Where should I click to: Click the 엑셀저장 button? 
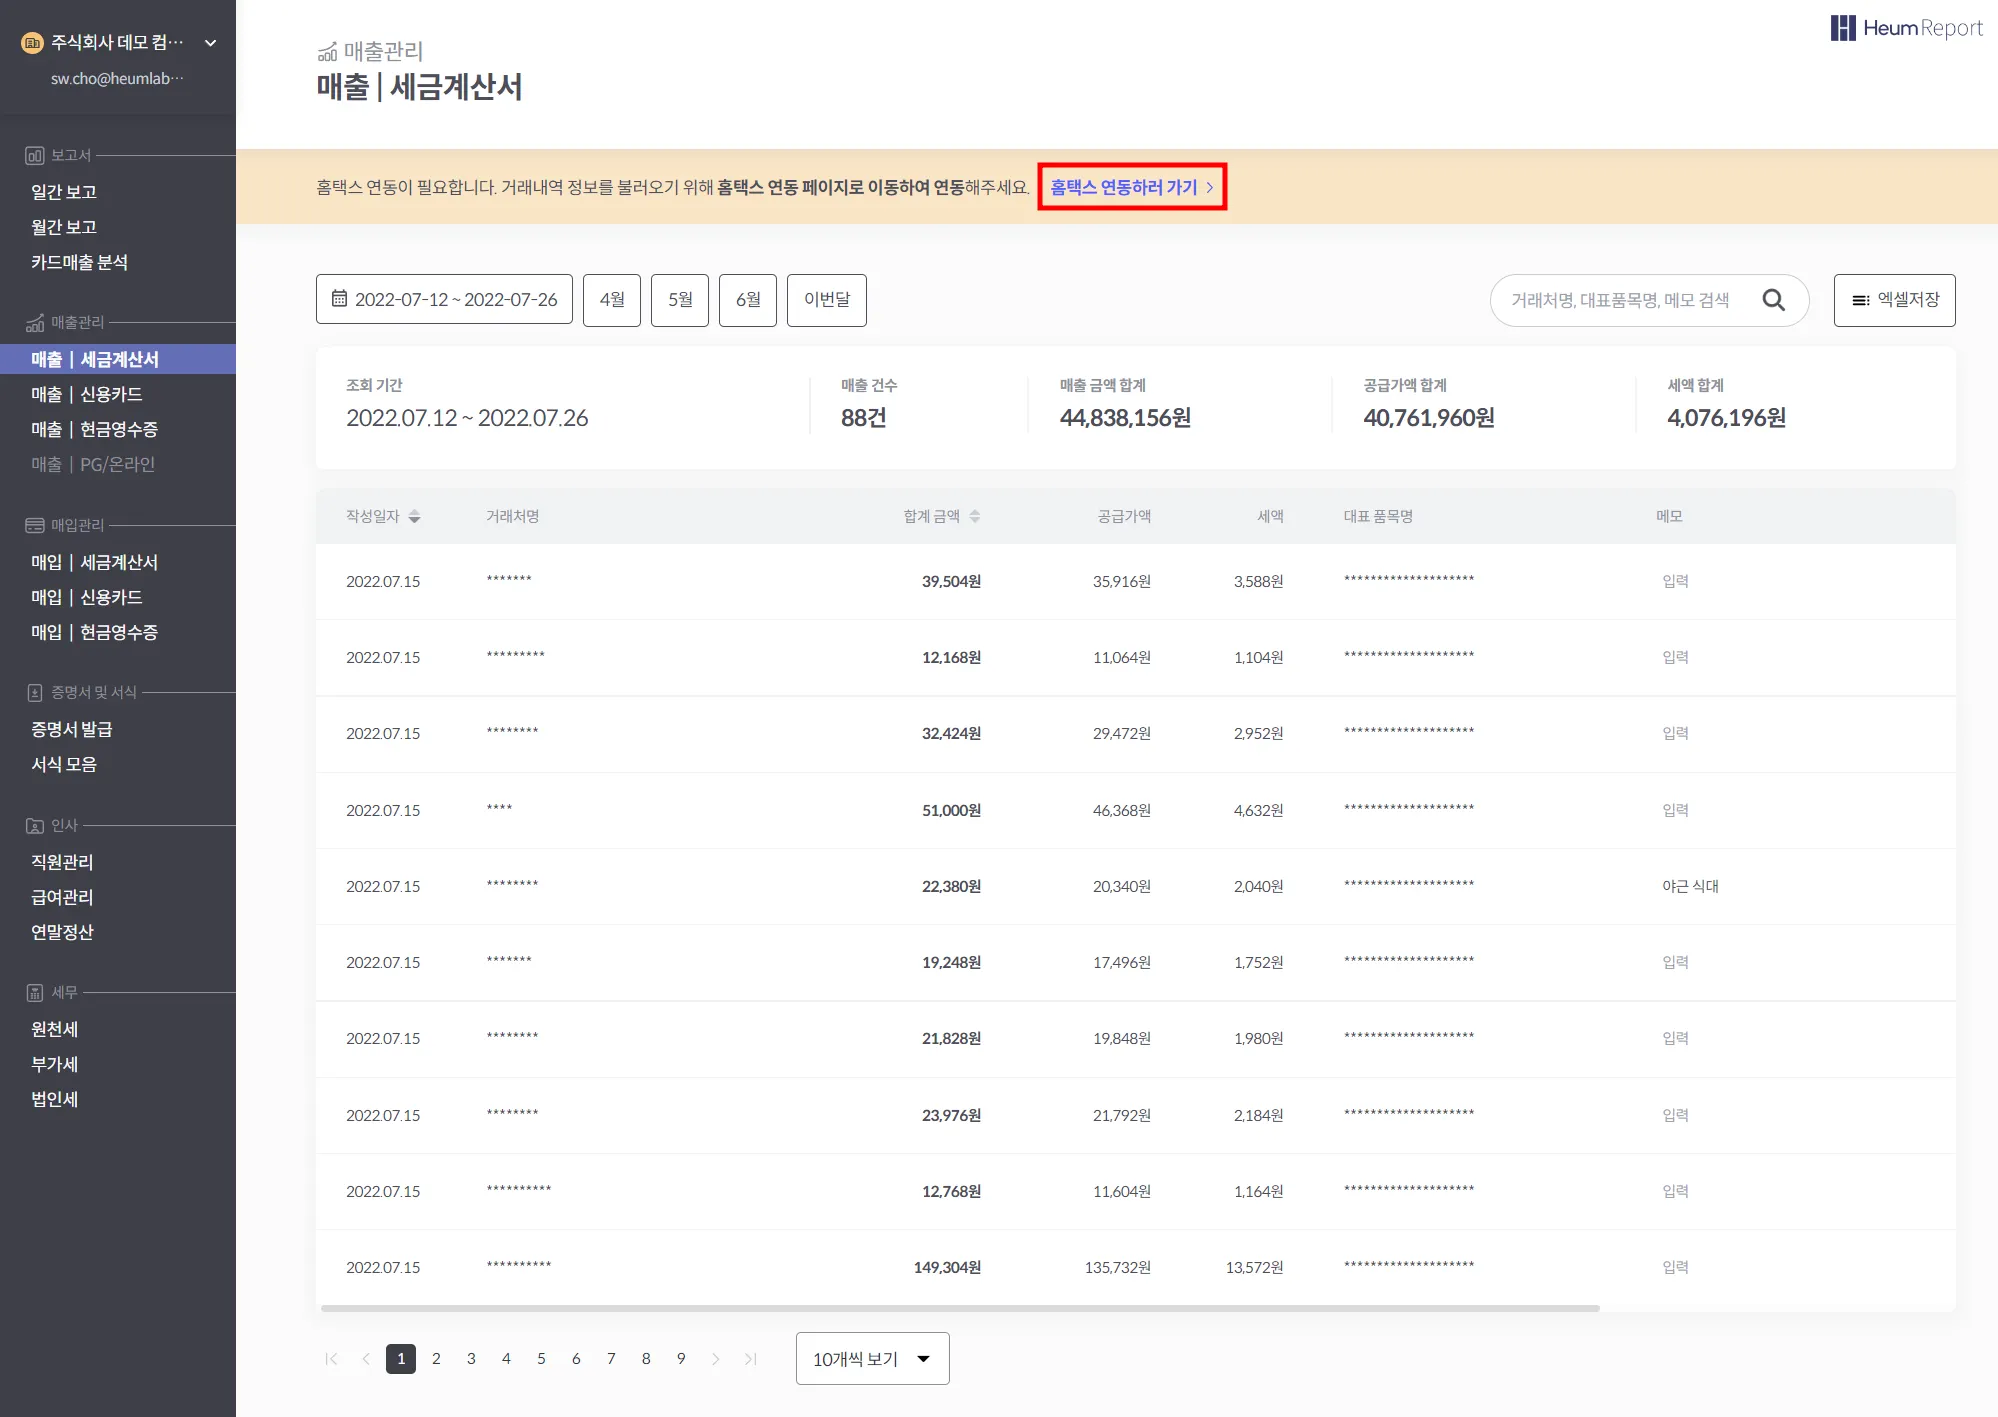point(1894,299)
